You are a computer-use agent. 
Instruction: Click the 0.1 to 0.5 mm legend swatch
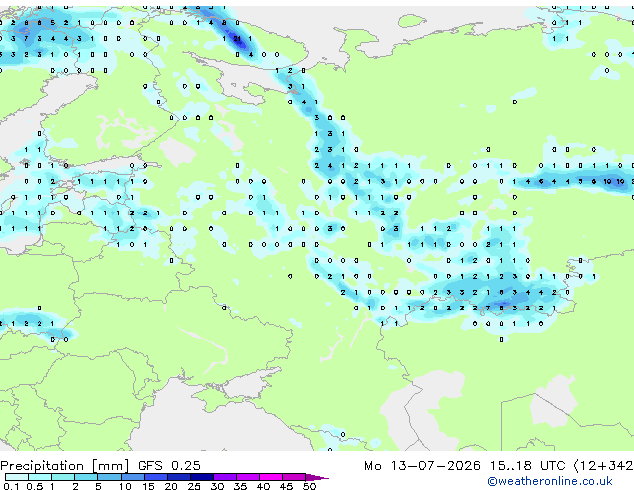[x=17, y=477]
